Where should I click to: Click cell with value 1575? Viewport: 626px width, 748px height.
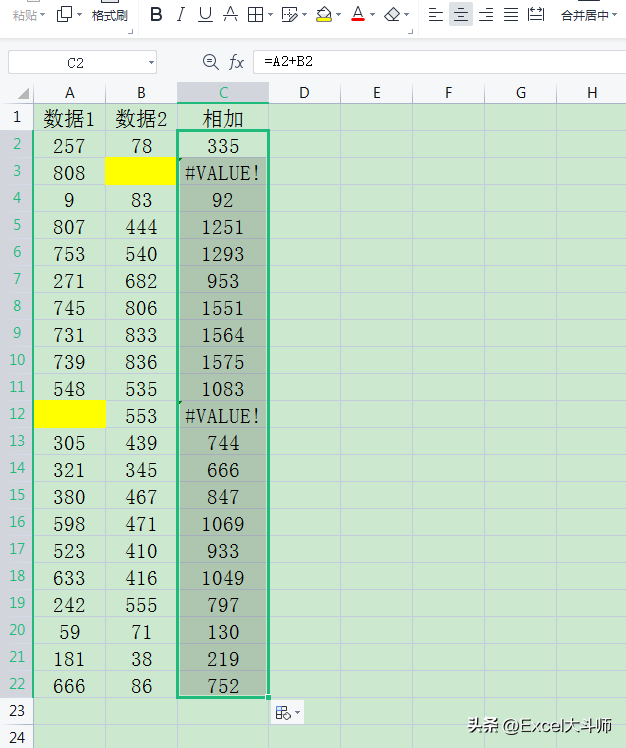223,361
